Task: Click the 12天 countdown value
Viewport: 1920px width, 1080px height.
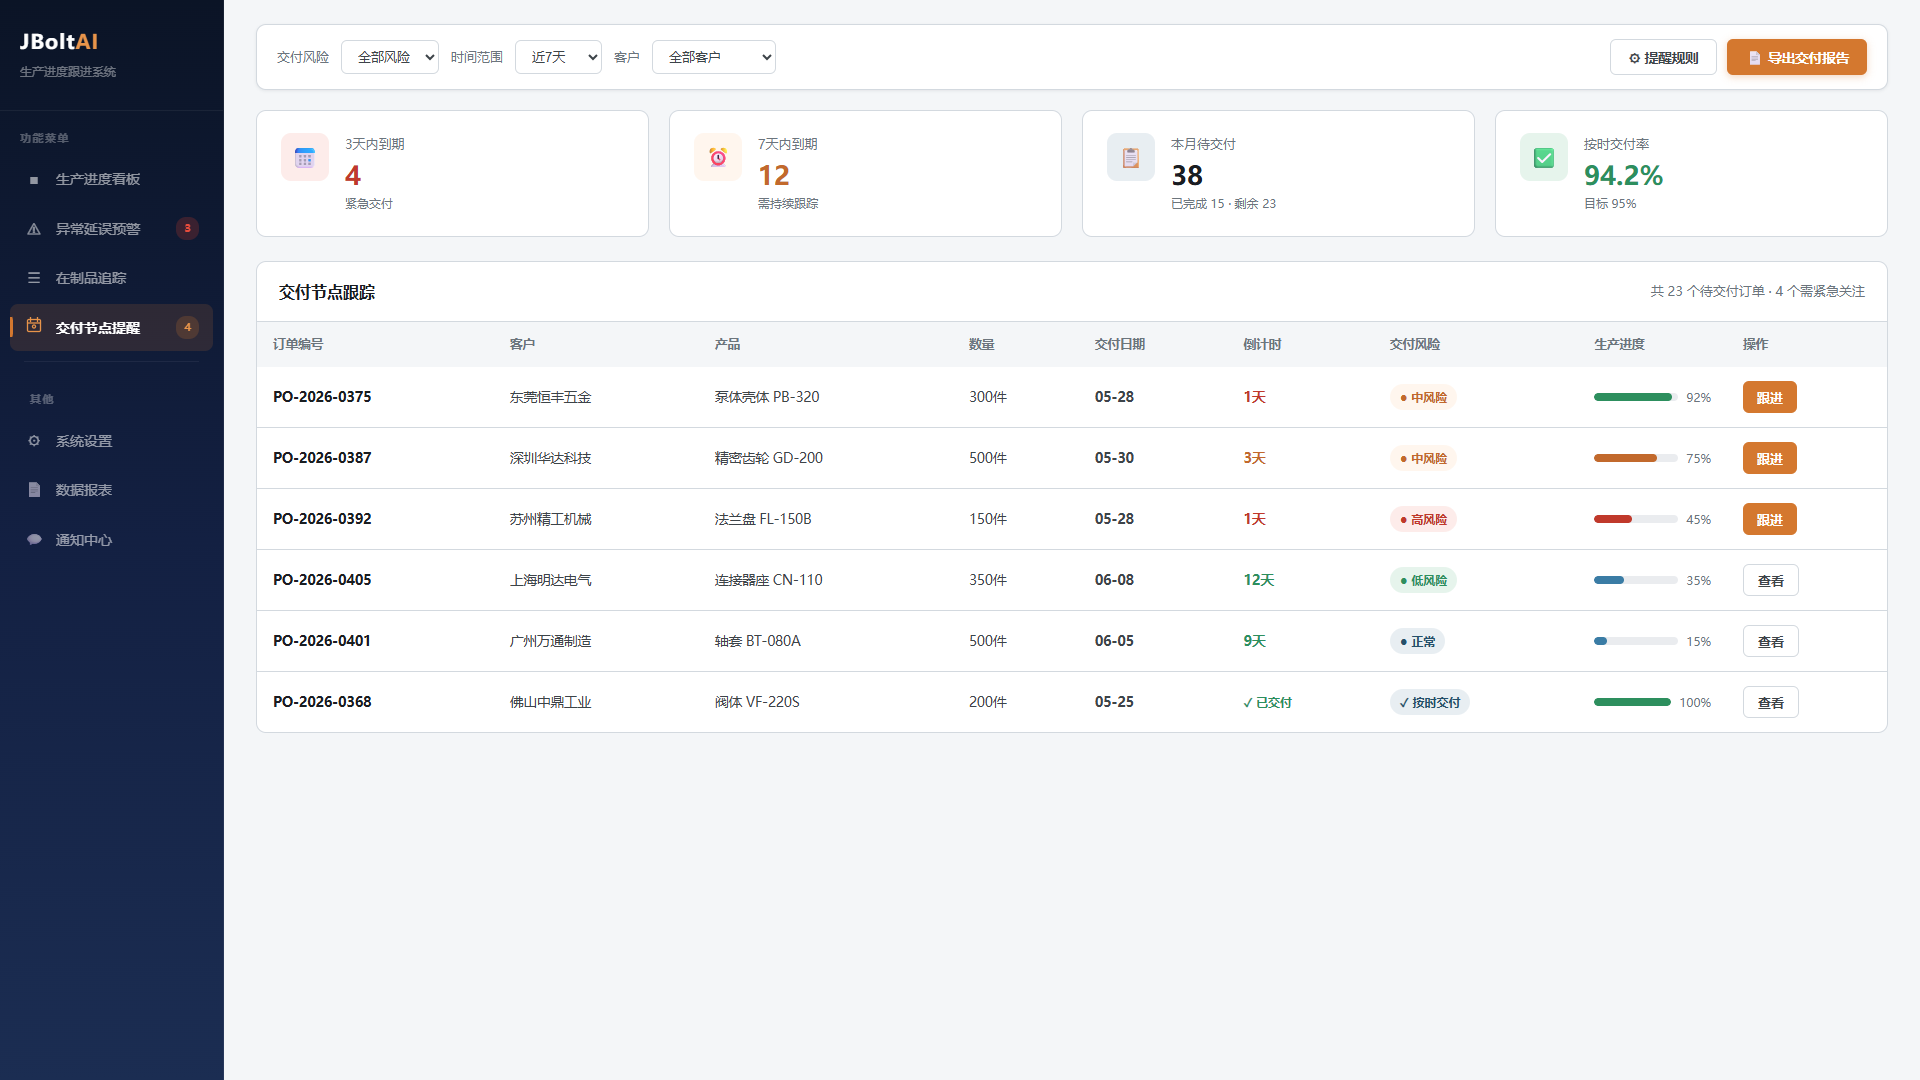Action: point(1259,580)
